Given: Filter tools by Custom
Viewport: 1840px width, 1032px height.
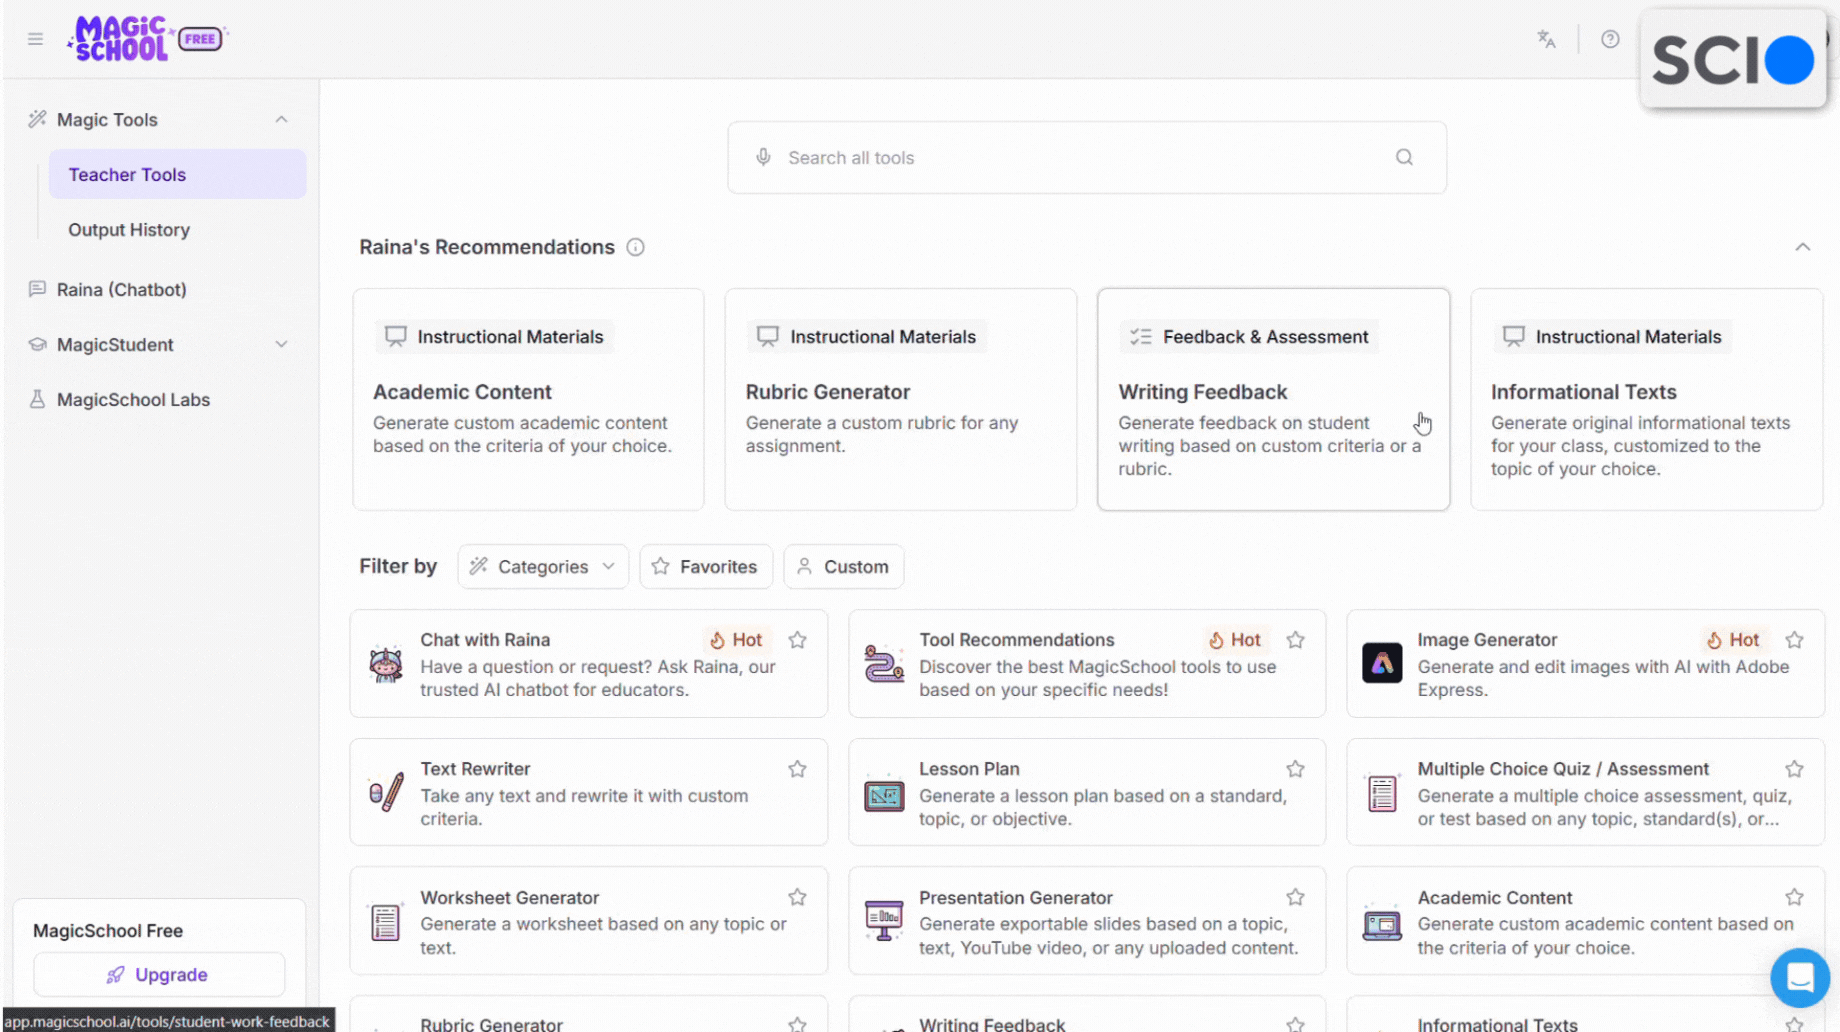Looking at the screenshot, I should 844,566.
